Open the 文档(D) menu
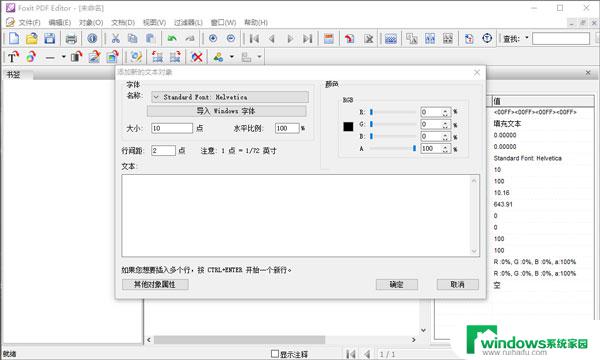 [x=123, y=23]
